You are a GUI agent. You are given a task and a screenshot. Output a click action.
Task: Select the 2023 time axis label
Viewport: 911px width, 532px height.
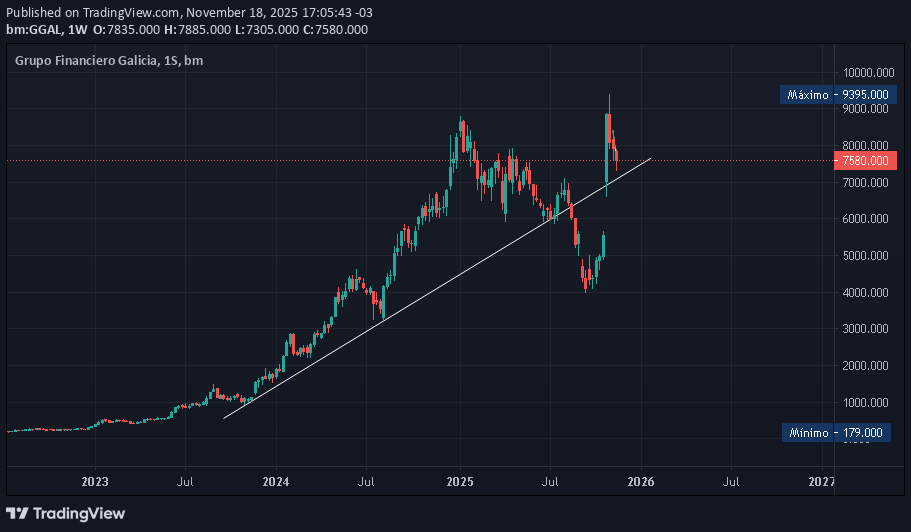coord(95,481)
